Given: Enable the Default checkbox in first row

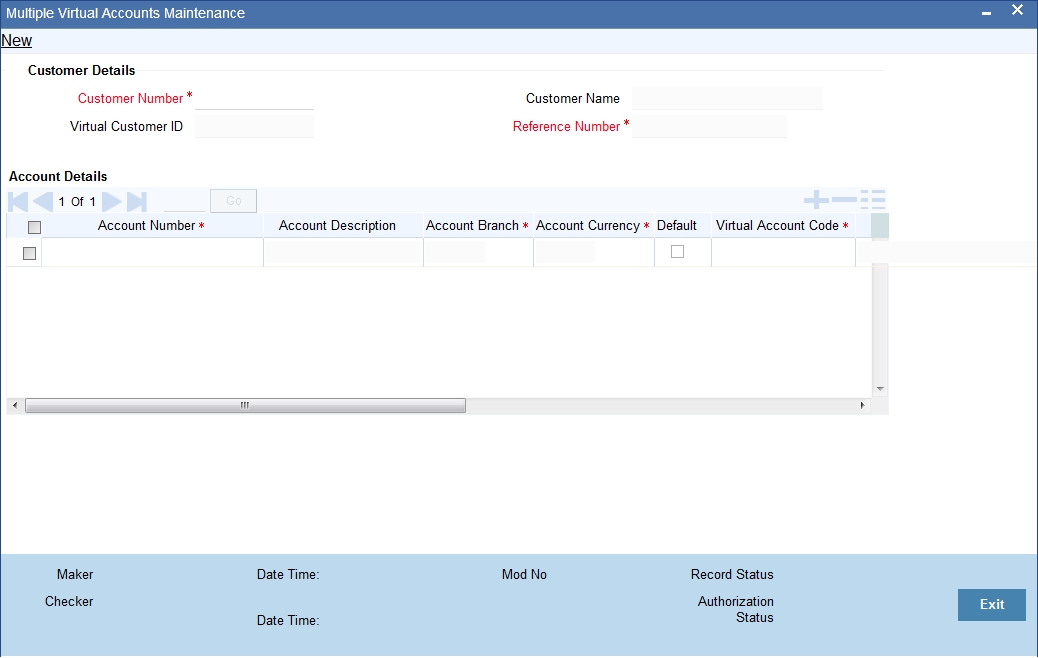Looking at the screenshot, I should (x=677, y=252).
